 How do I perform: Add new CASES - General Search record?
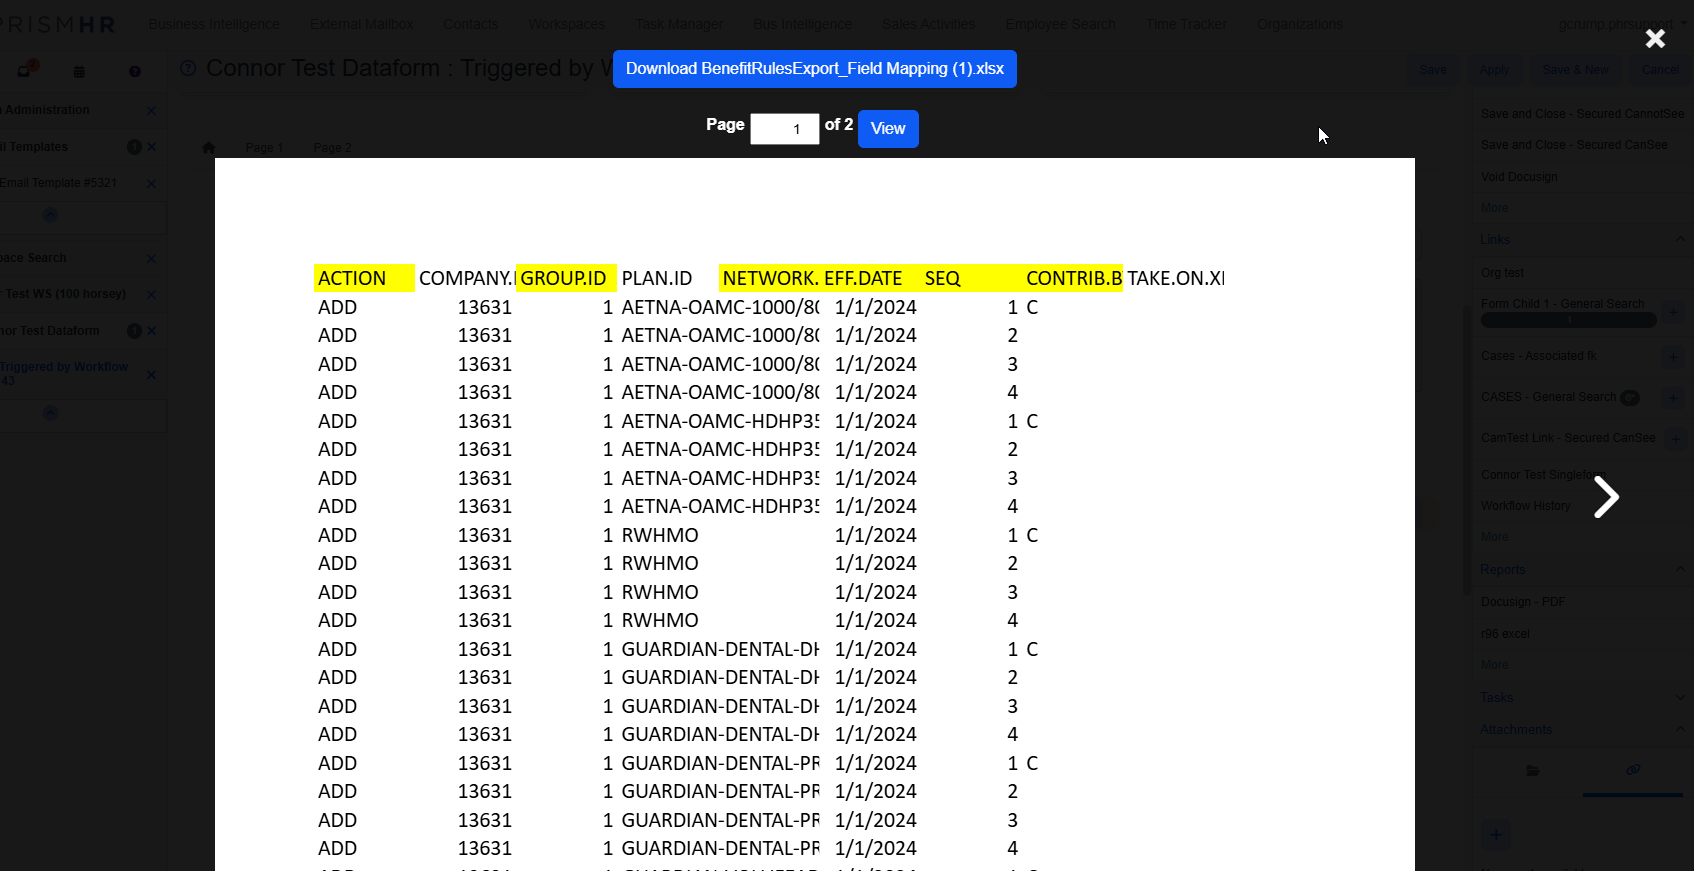click(1673, 398)
